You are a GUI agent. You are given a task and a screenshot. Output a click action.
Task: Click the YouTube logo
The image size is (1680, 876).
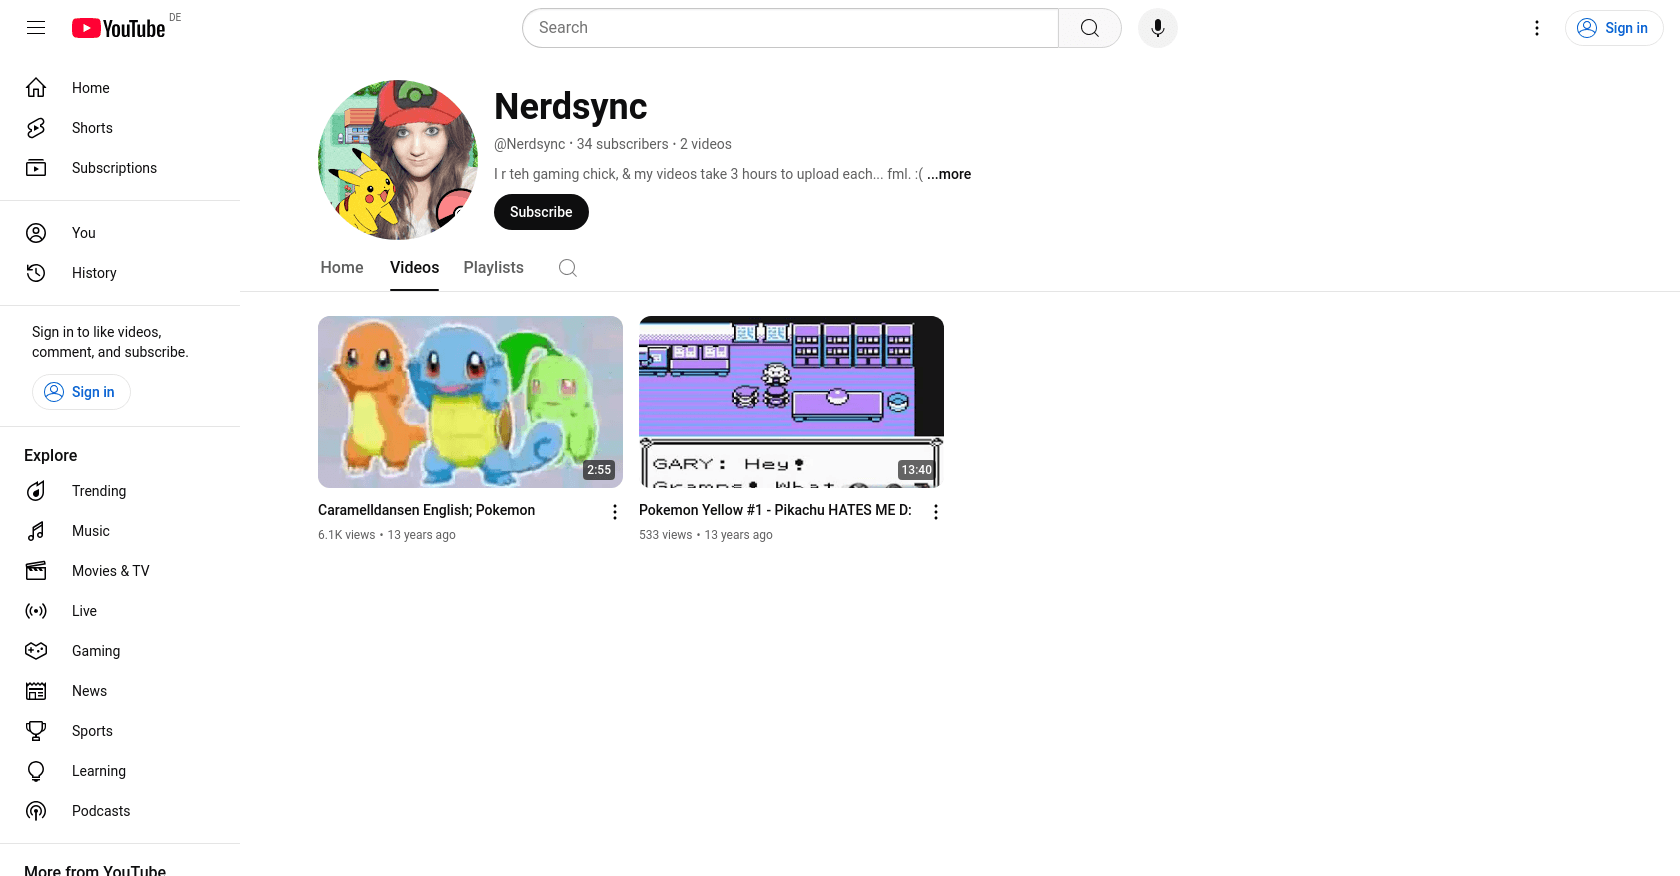(x=119, y=28)
